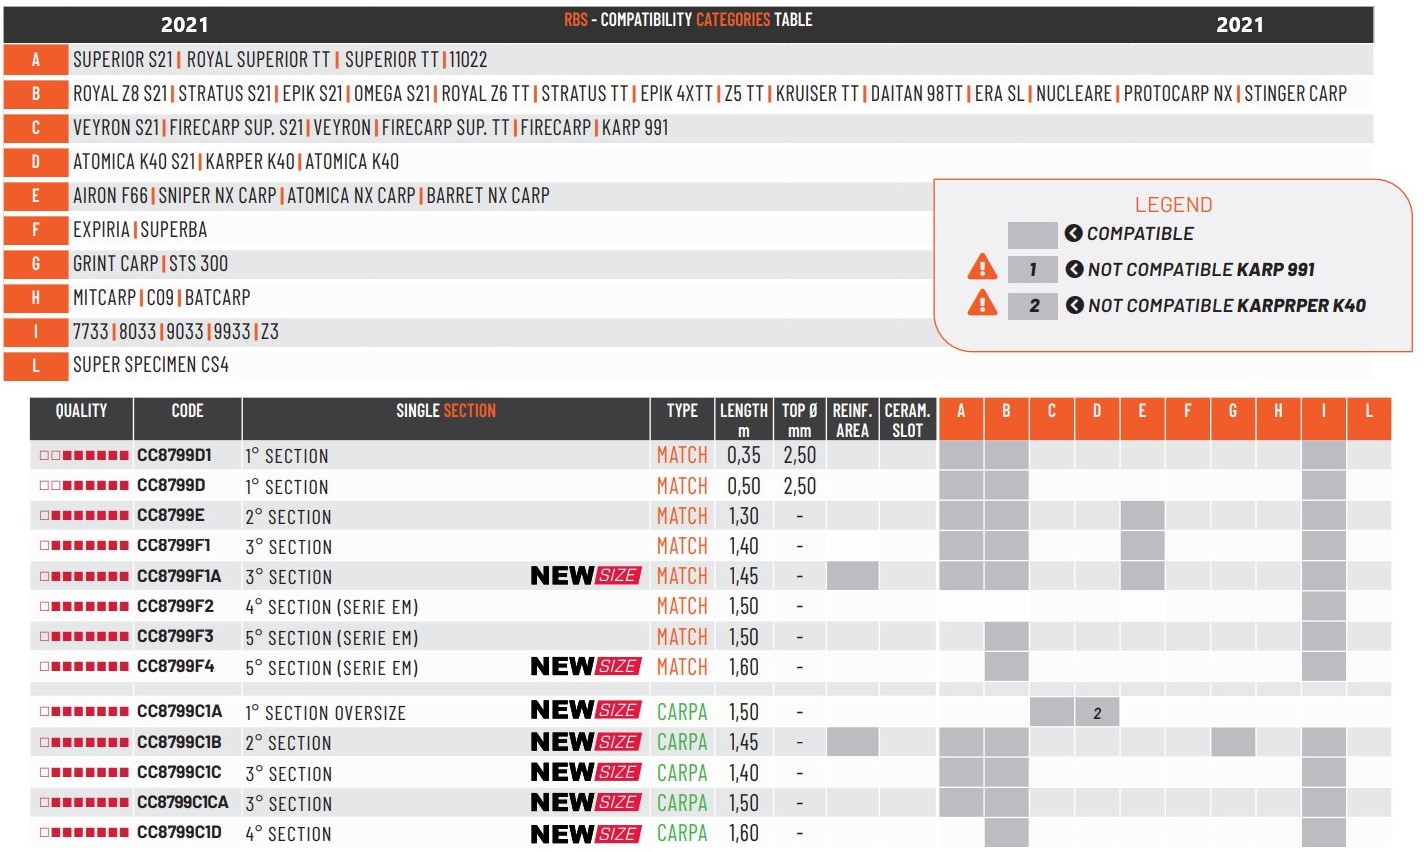This screenshot has height=852, width=1424.
Task: Click 'VEYRON S21' in category C row
Action: point(116,128)
